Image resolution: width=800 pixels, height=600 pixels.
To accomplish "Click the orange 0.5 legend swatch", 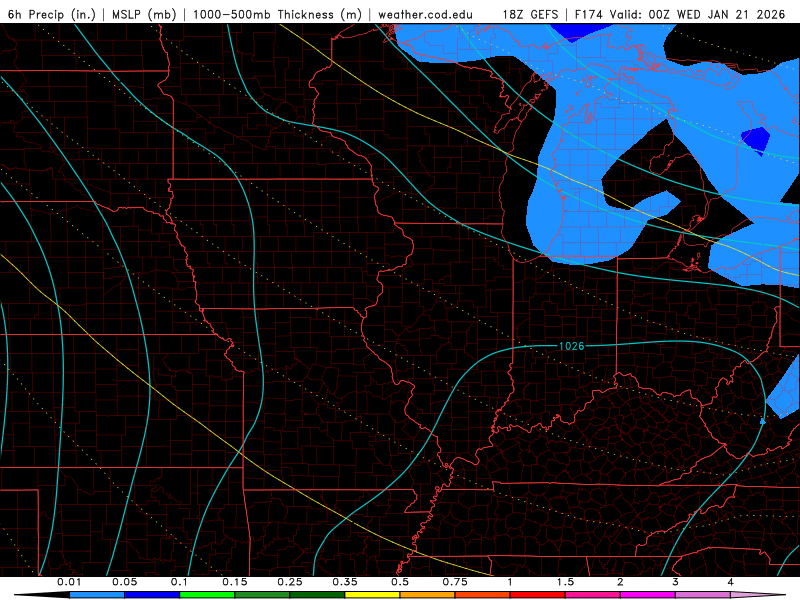I will [428, 595].
